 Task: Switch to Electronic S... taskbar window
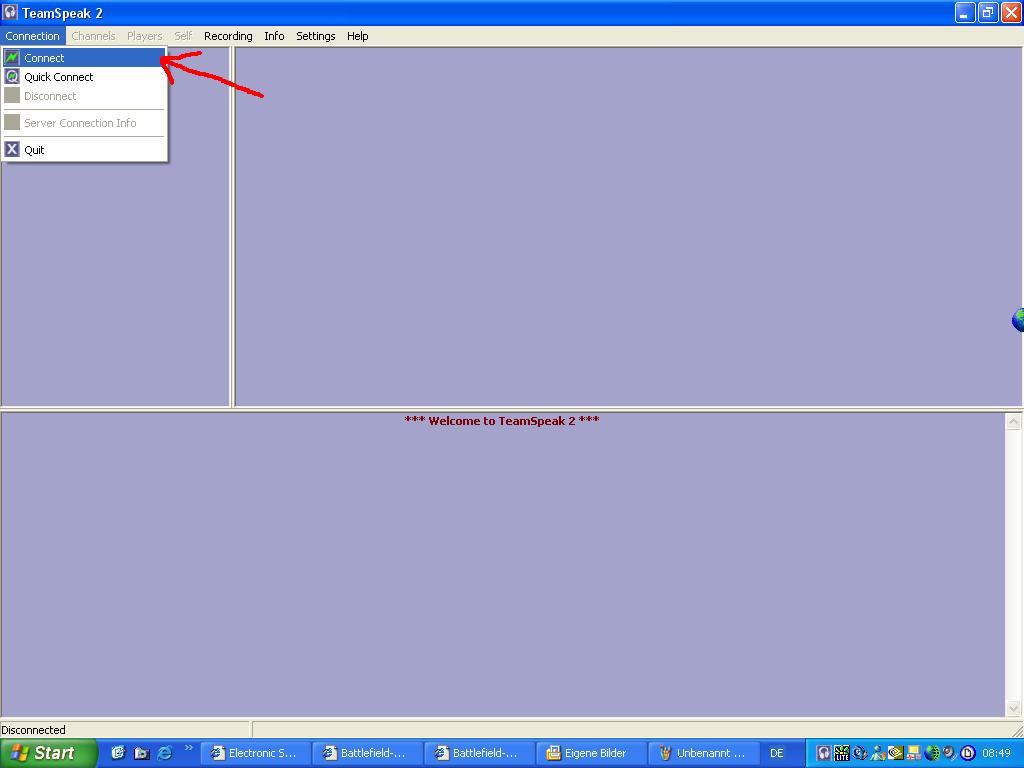[x=255, y=753]
